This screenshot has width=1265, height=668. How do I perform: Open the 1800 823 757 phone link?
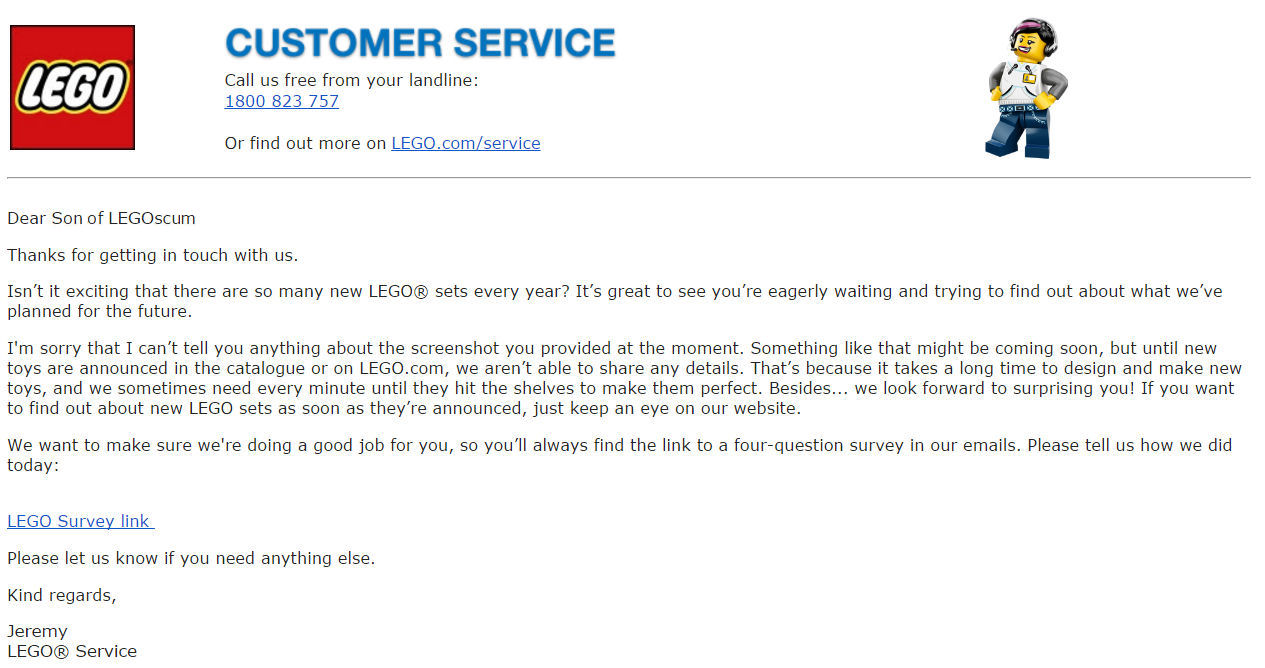tap(282, 101)
